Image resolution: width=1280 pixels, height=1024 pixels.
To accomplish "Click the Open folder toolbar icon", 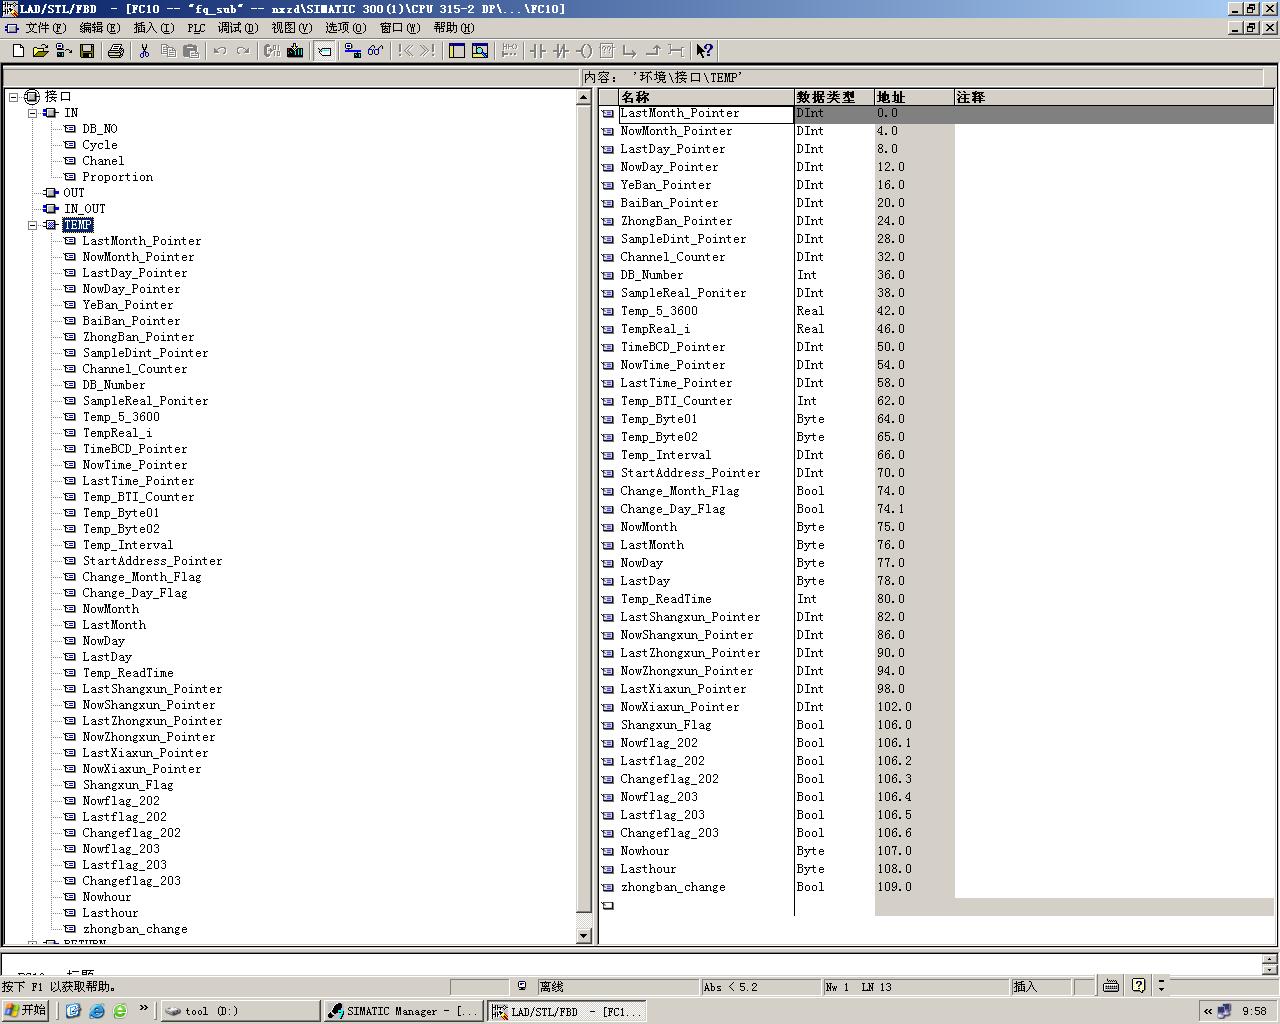I will click(40, 51).
